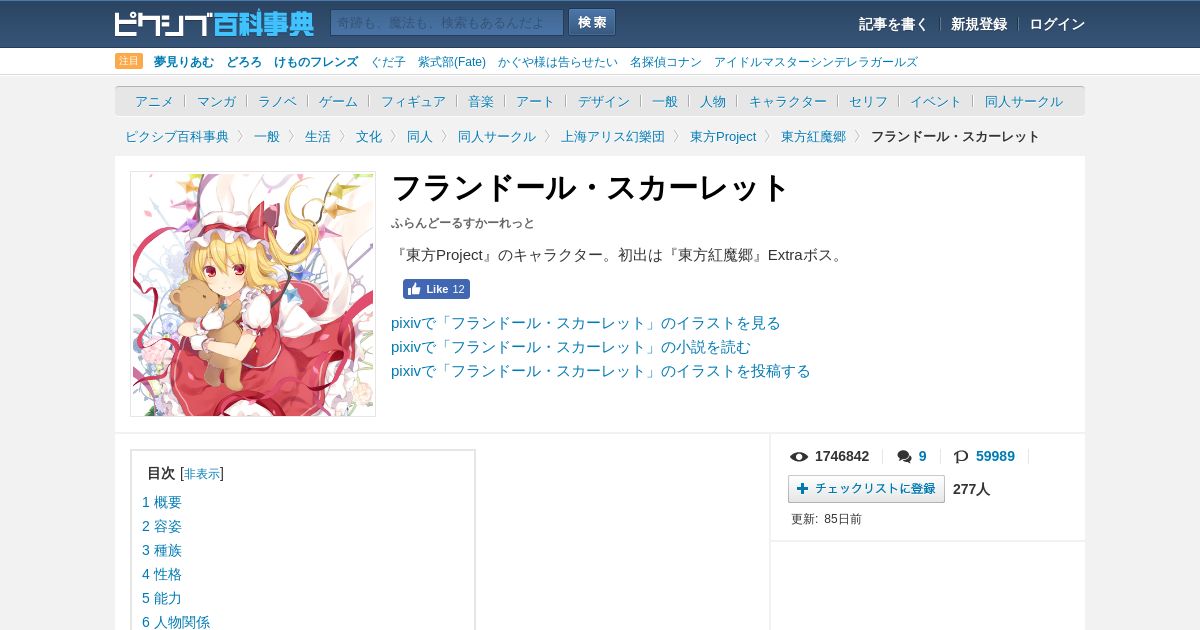Click the ログイン login link
Viewport: 1200px width, 630px height.
(1057, 24)
